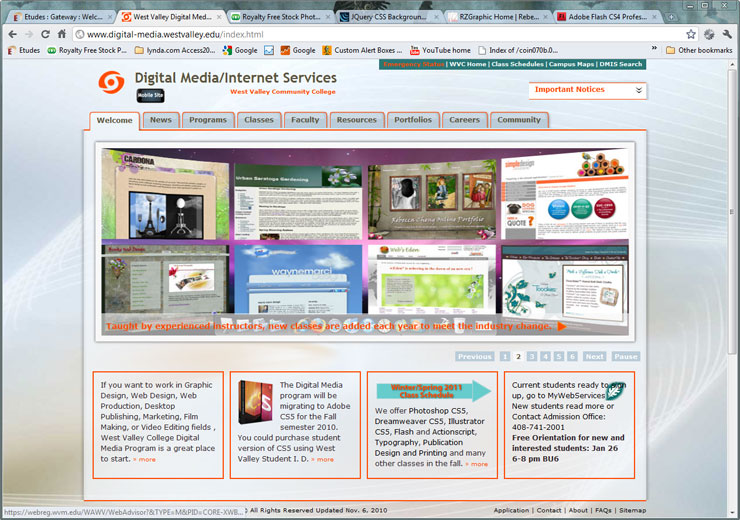This screenshot has width=740, height=520.
Task: Open the DMIS Search link
Action: pyautogui.click(x=621, y=64)
